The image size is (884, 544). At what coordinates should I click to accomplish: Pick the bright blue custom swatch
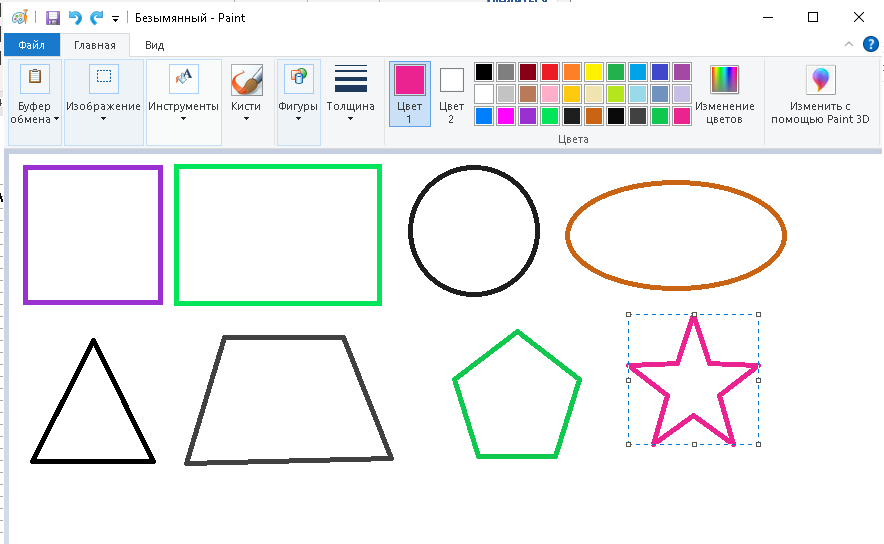484,116
